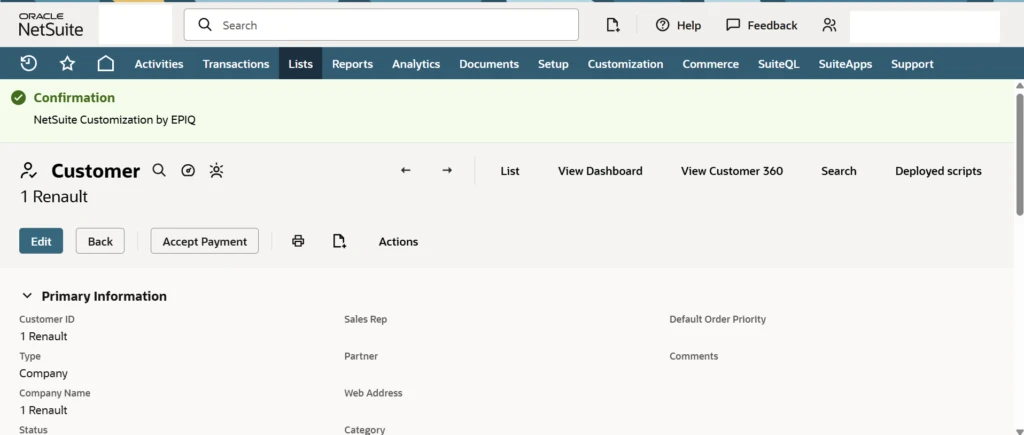The image size is (1024, 435).
Task: Click the 'Default Order Priority' label
Action: click(x=718, y=319)
